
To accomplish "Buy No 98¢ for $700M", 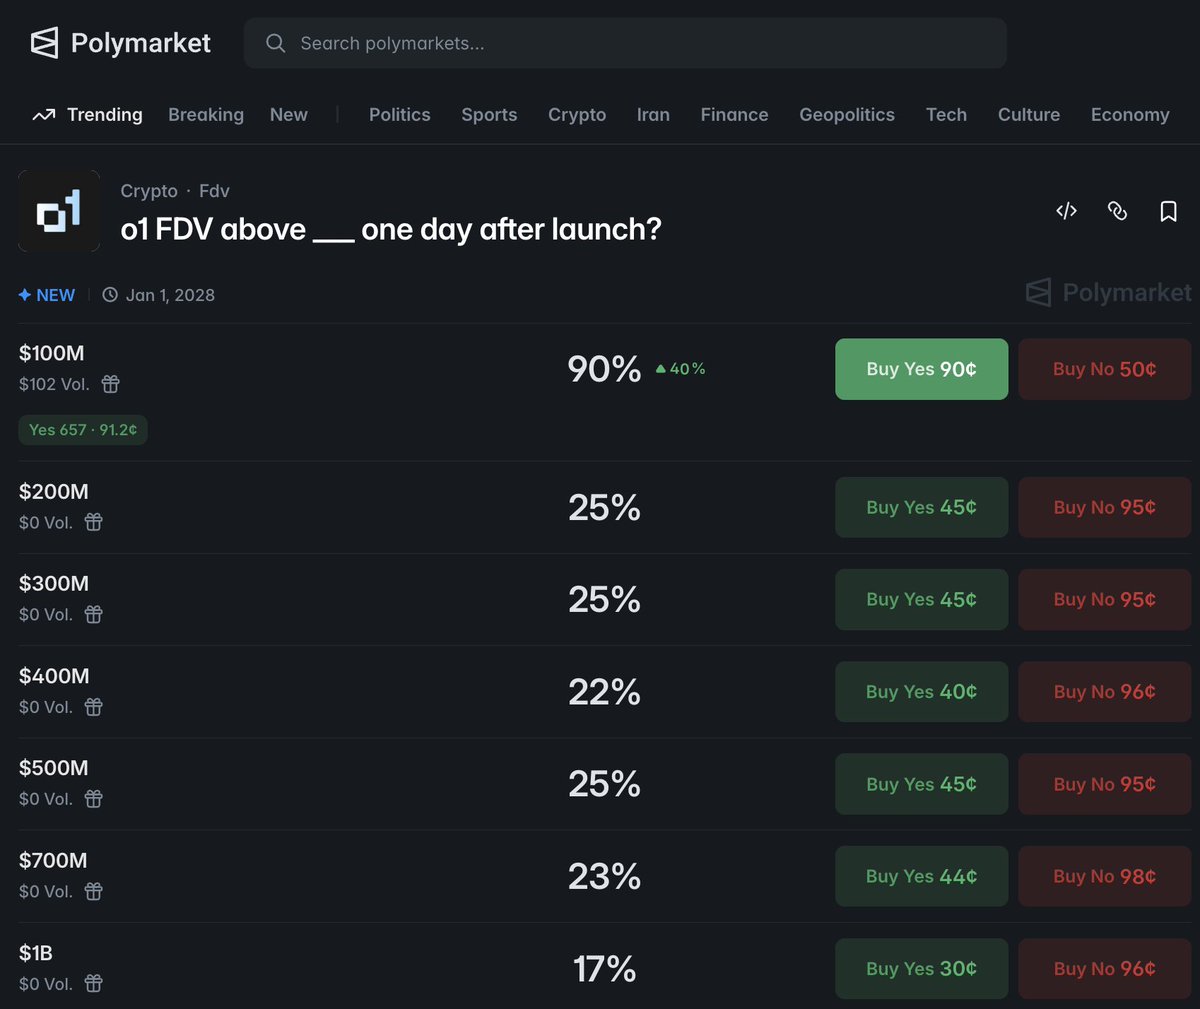I will tap(1105, 876).
